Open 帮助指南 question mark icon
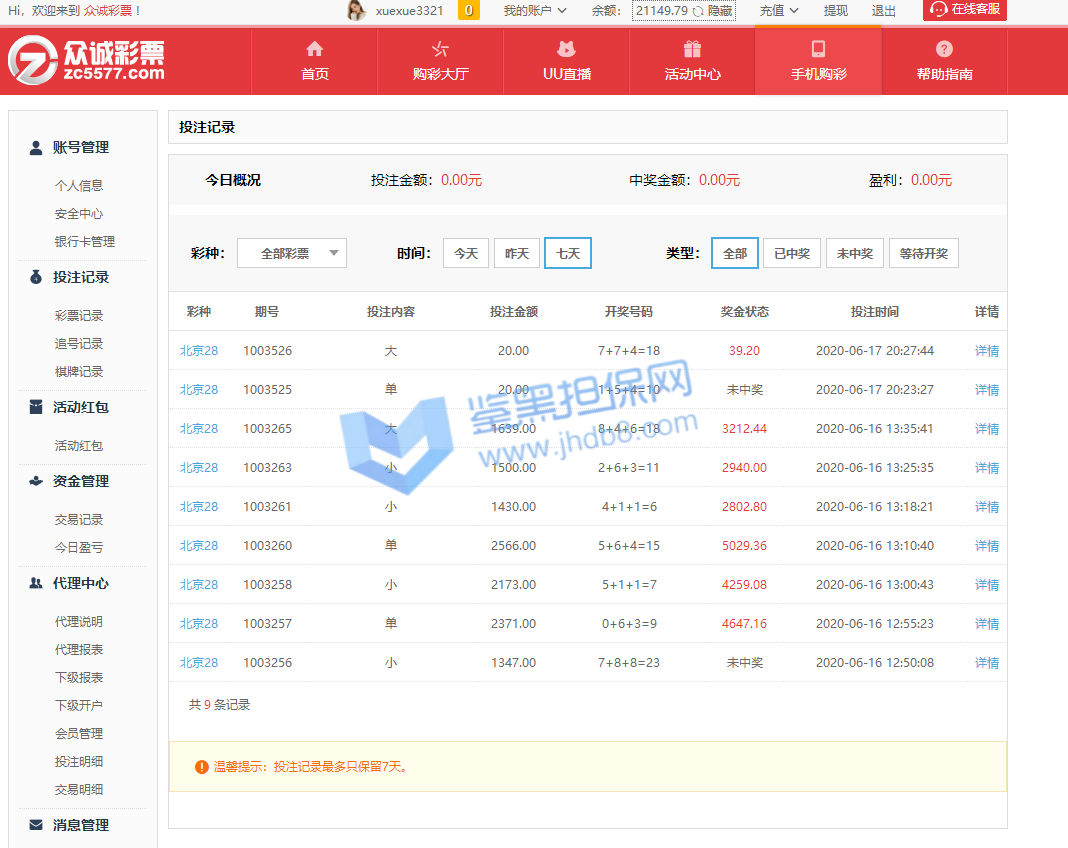 pyautogui.click(x=944, y=49)
